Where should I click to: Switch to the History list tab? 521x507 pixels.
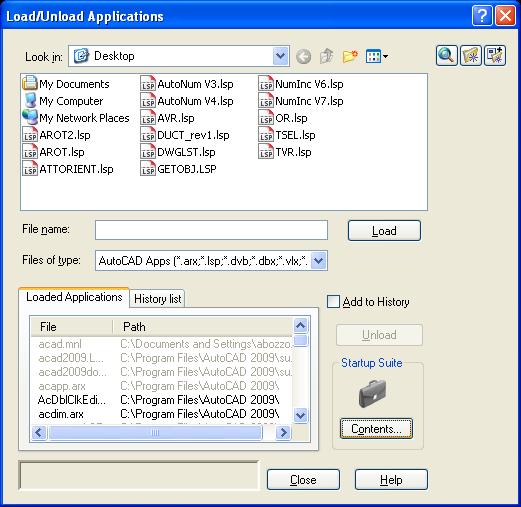[157, 299]
